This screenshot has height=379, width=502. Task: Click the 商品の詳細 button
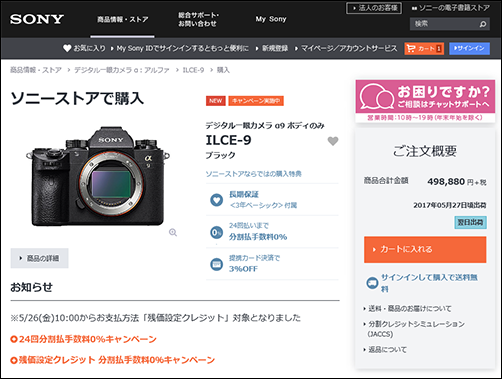pos(40,258)
